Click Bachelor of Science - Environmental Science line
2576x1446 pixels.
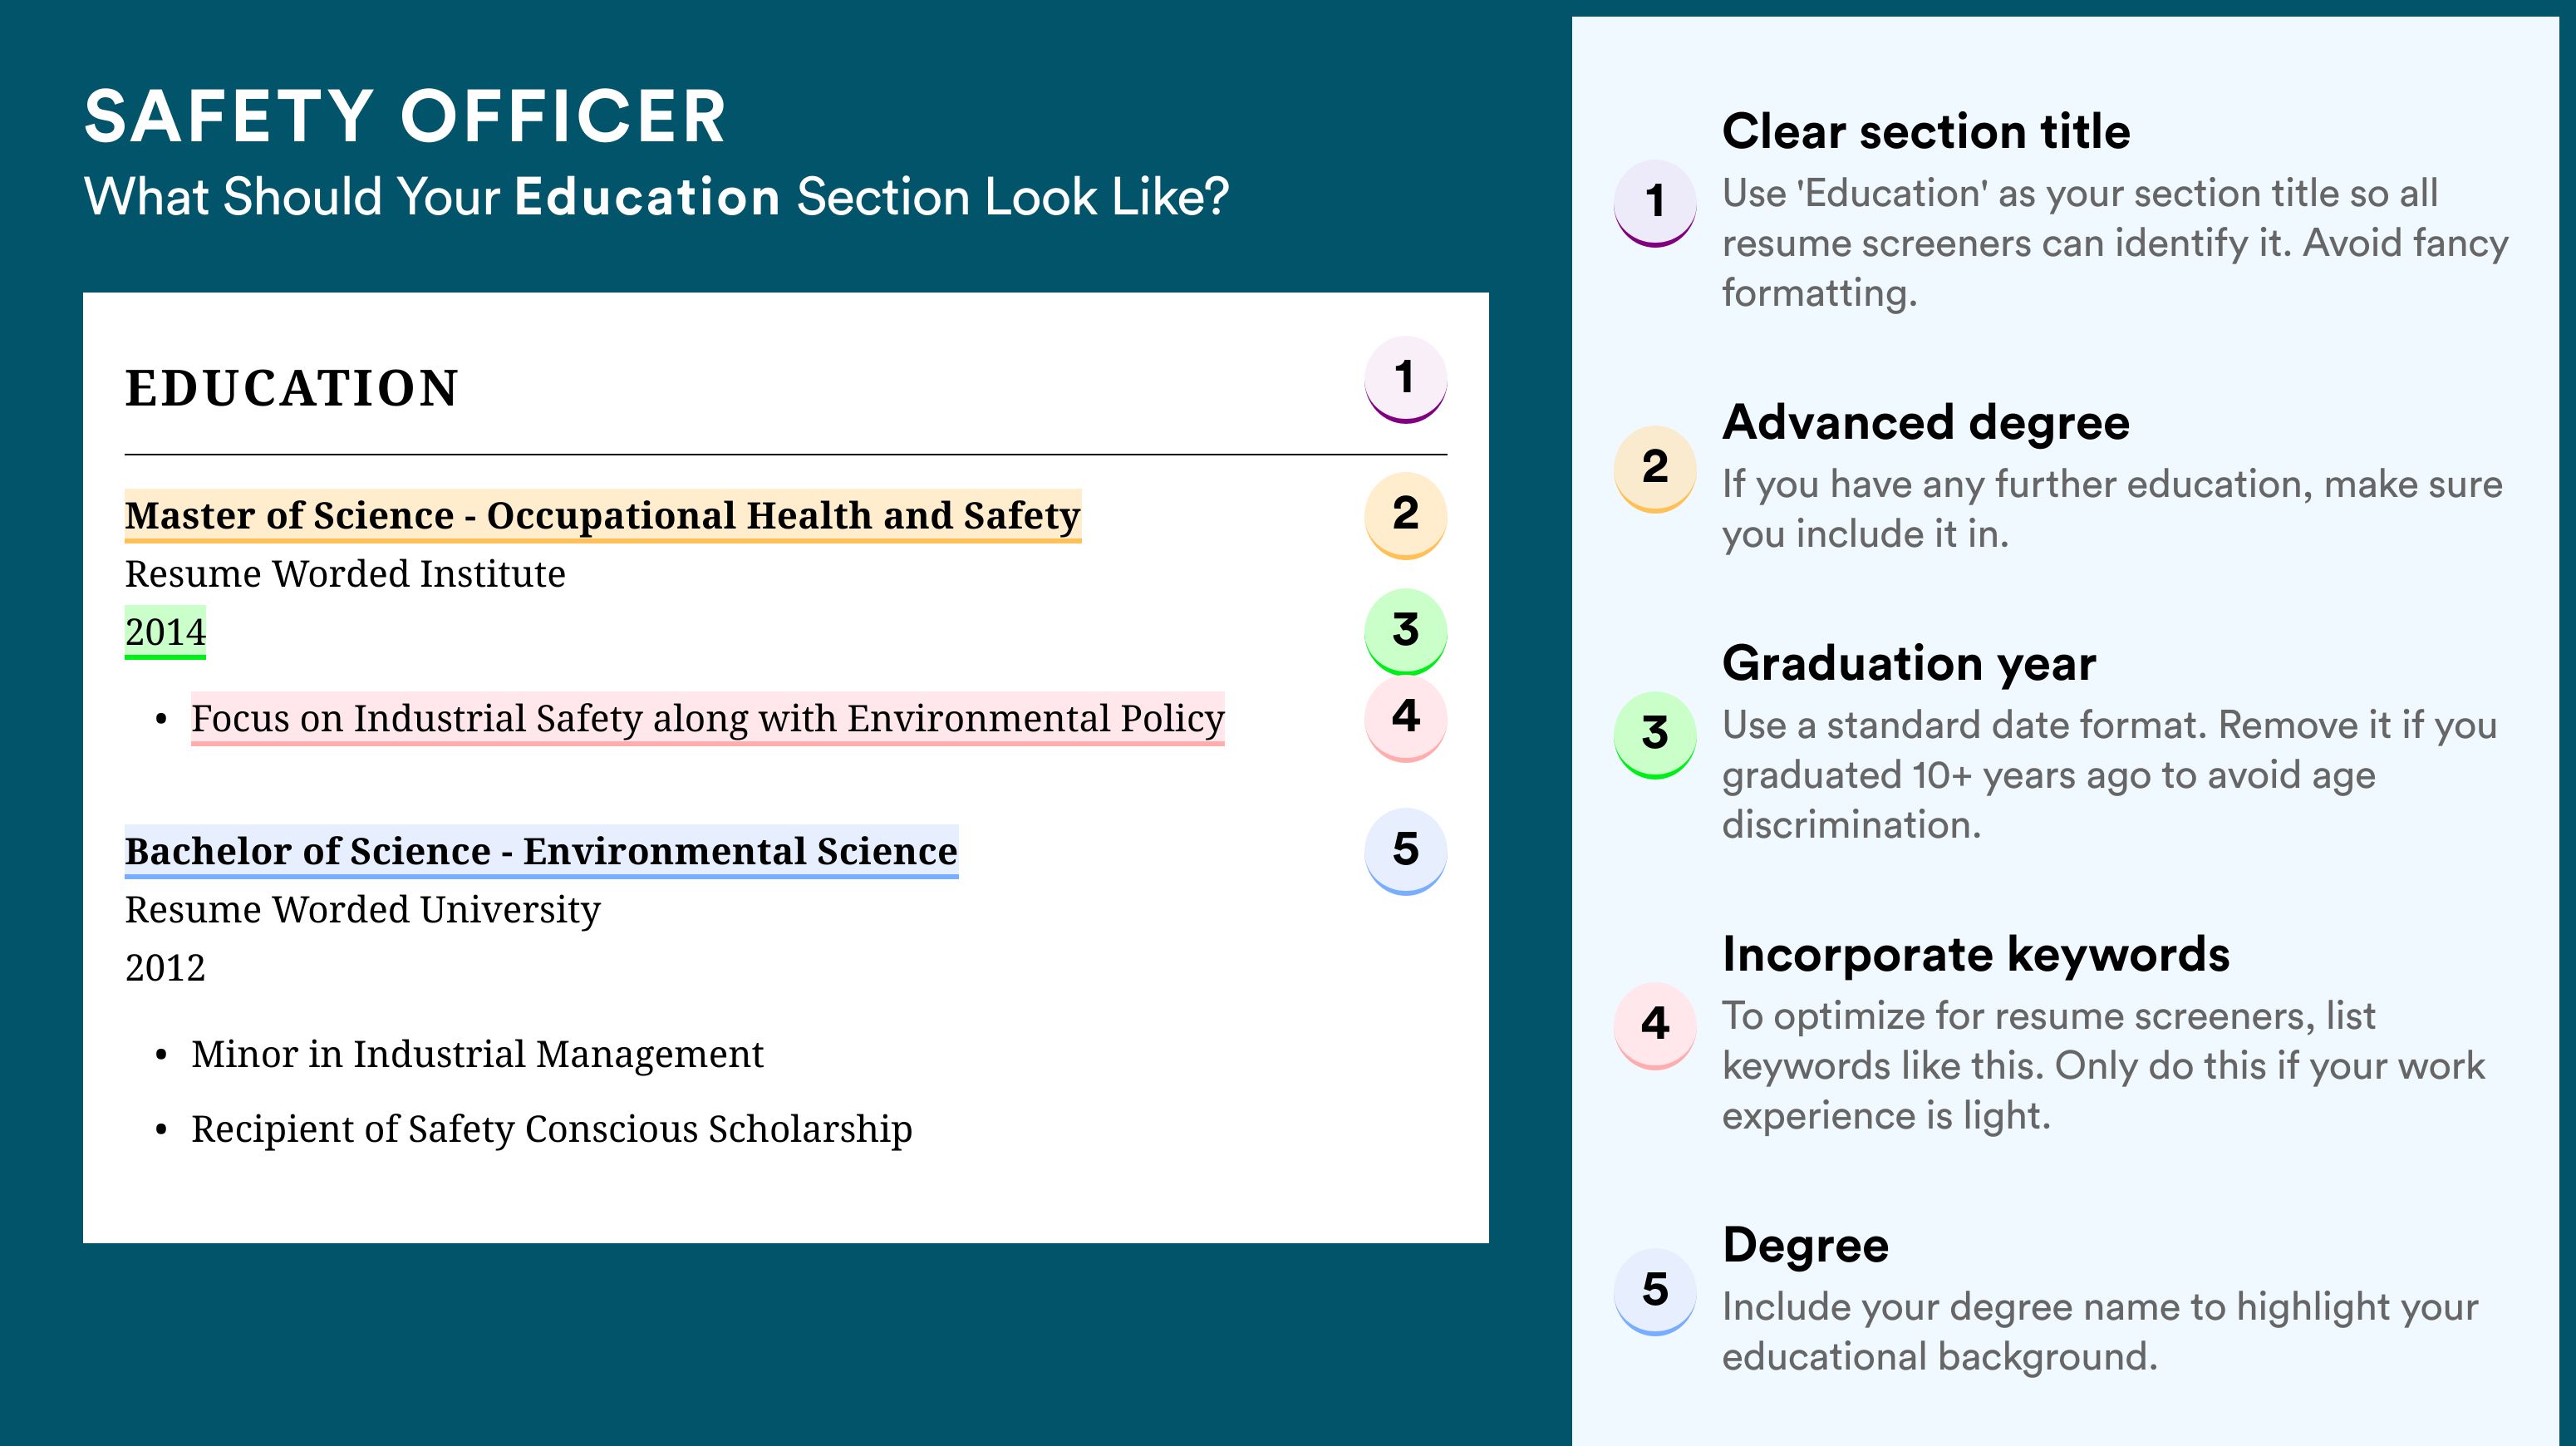[541, 852]
